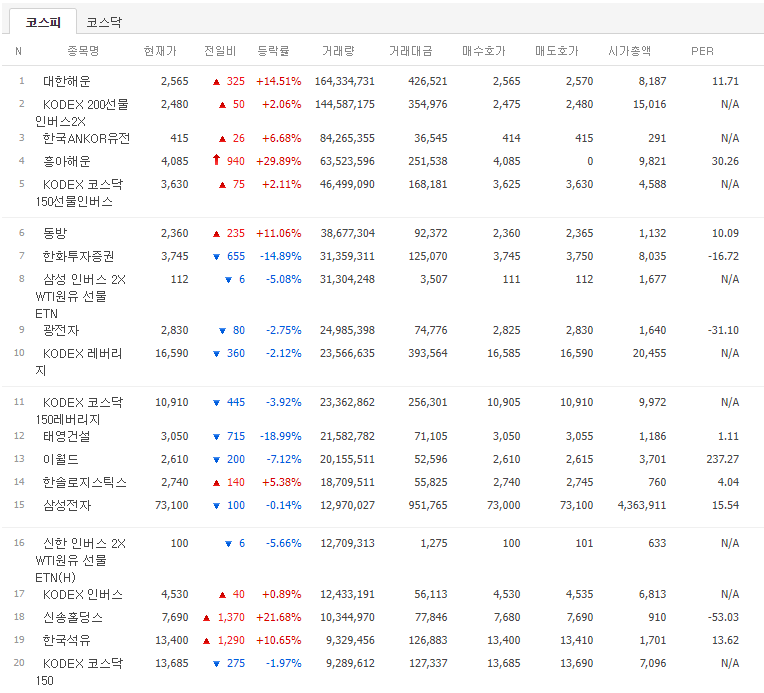Switch to the 코스피 tab
Screen dimensions: 764x693
tap(43, 22)
